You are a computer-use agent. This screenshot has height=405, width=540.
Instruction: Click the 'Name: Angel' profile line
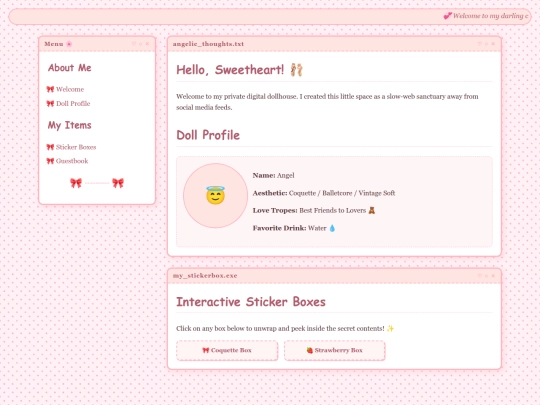tap(273, 175)
